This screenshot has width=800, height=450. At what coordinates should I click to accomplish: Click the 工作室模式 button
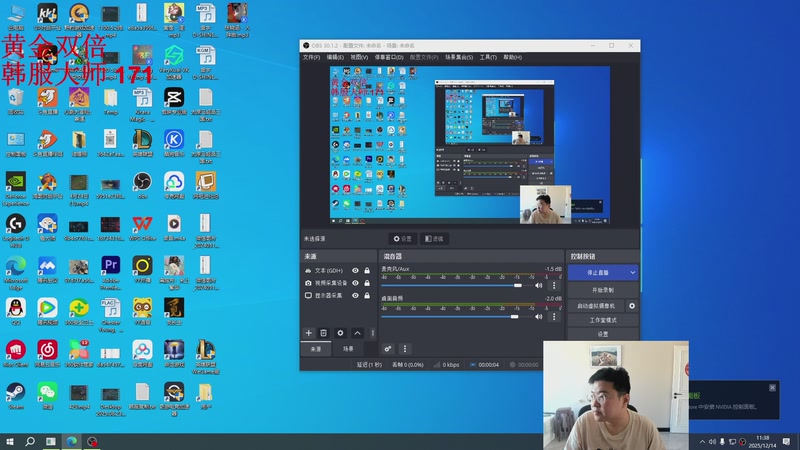[x=603, y=320]
